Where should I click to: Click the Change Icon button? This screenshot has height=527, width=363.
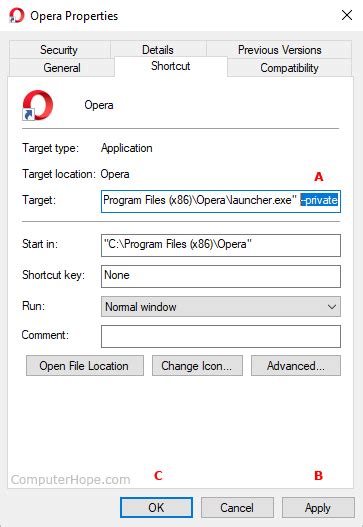[x=197, y=366]
